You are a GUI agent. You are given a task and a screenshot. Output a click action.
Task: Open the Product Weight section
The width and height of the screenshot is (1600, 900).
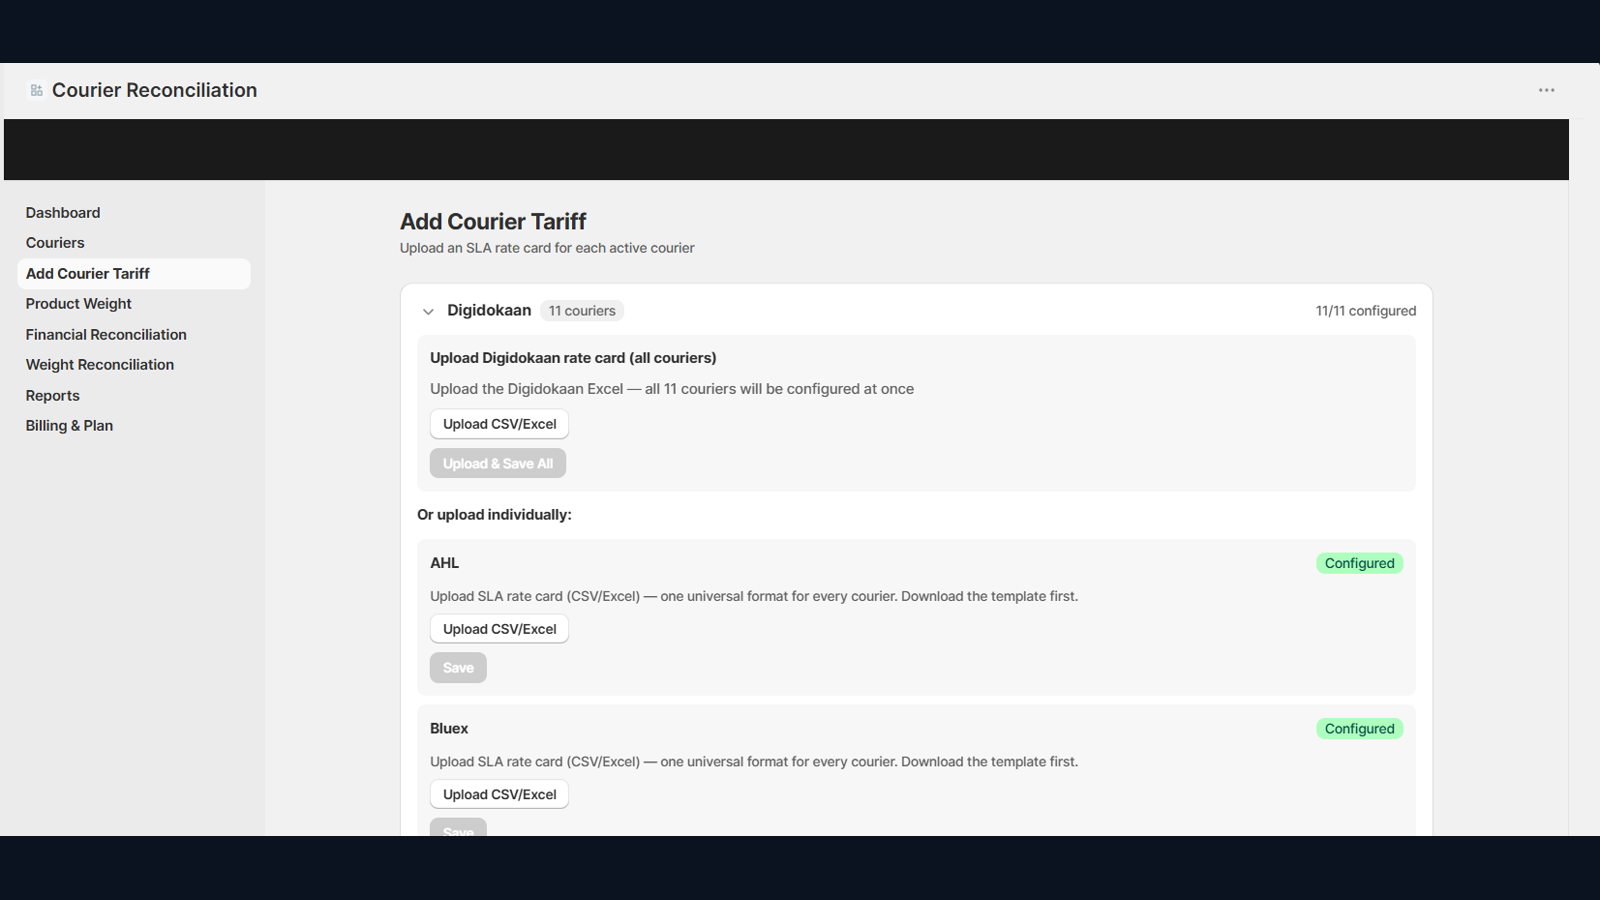[x=79, y=304]
